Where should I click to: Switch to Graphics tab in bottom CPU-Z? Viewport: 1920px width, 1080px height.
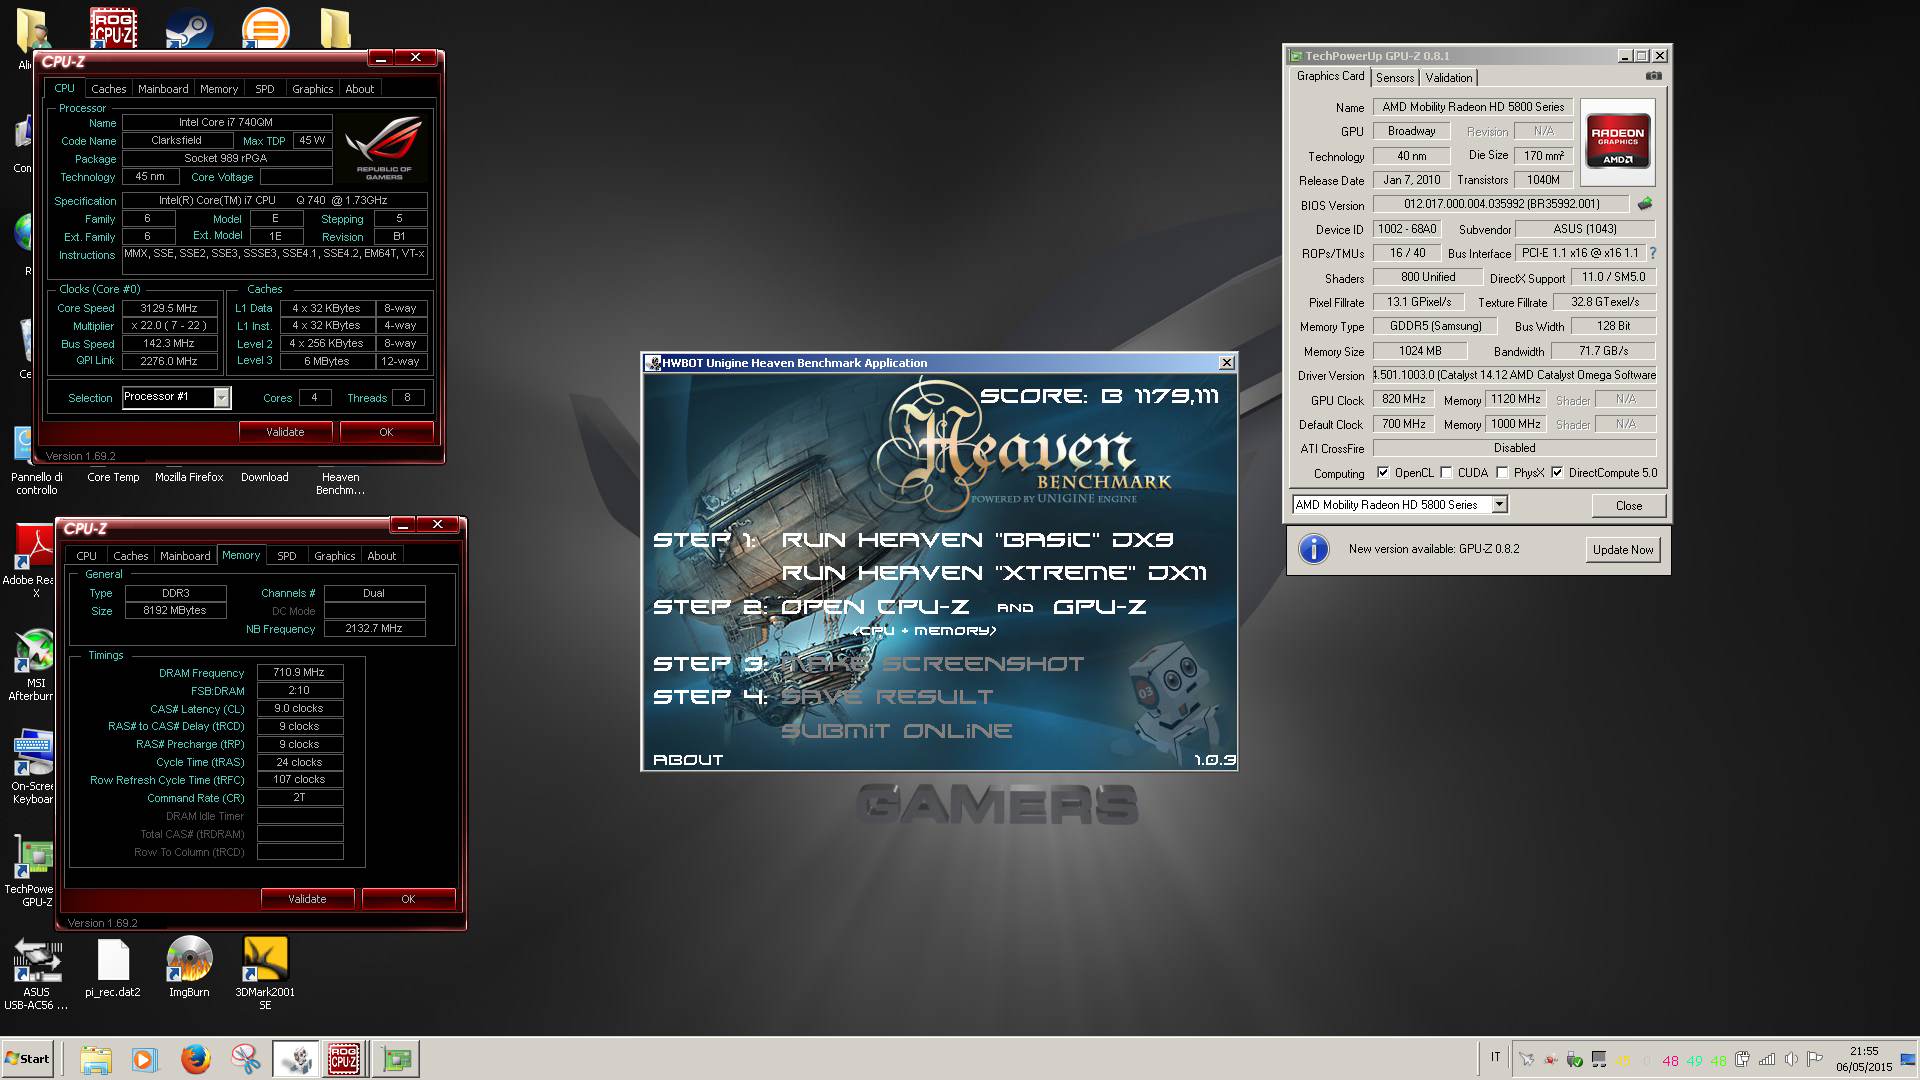(334, 556)
